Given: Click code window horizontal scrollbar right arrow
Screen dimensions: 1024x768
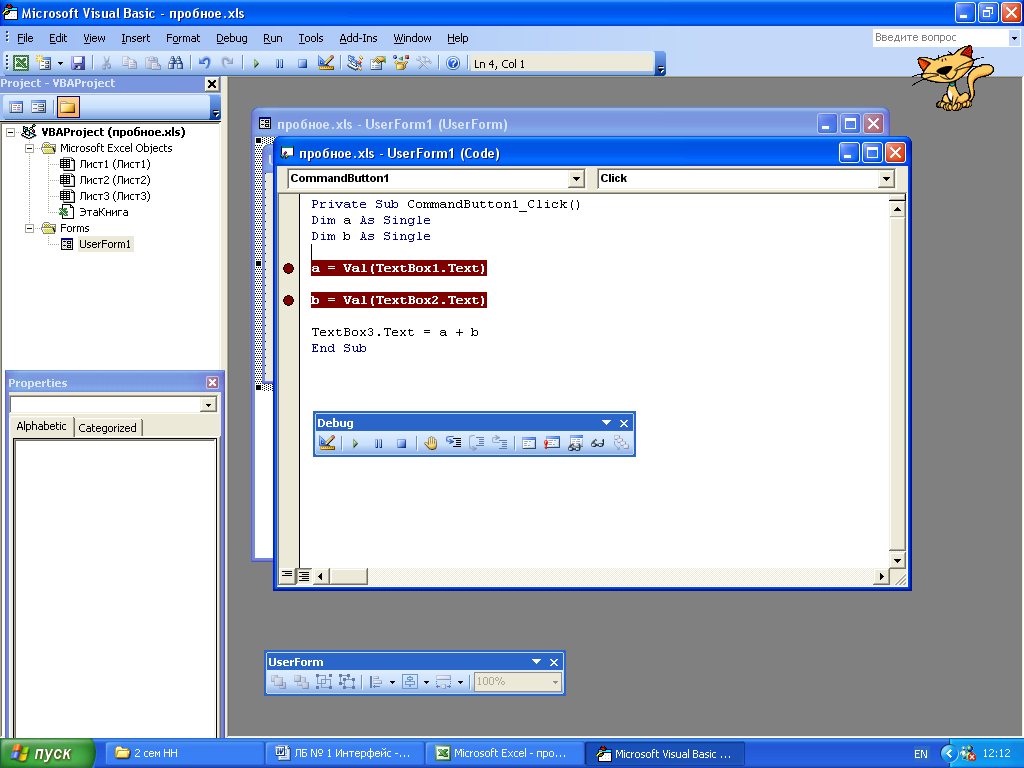Looking at the screenshot, I should click(881, 576).
